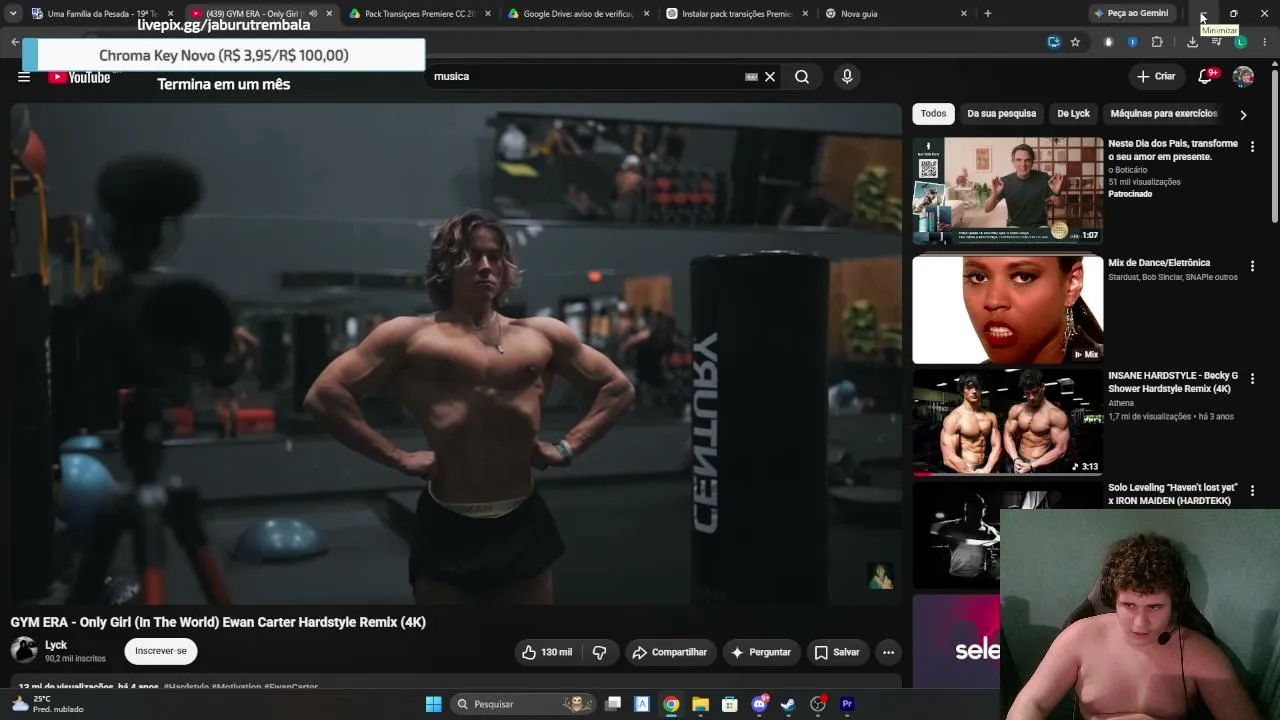
Task: Select 'Da sua pesquisa' filter chip
Action: (1001, 114)
